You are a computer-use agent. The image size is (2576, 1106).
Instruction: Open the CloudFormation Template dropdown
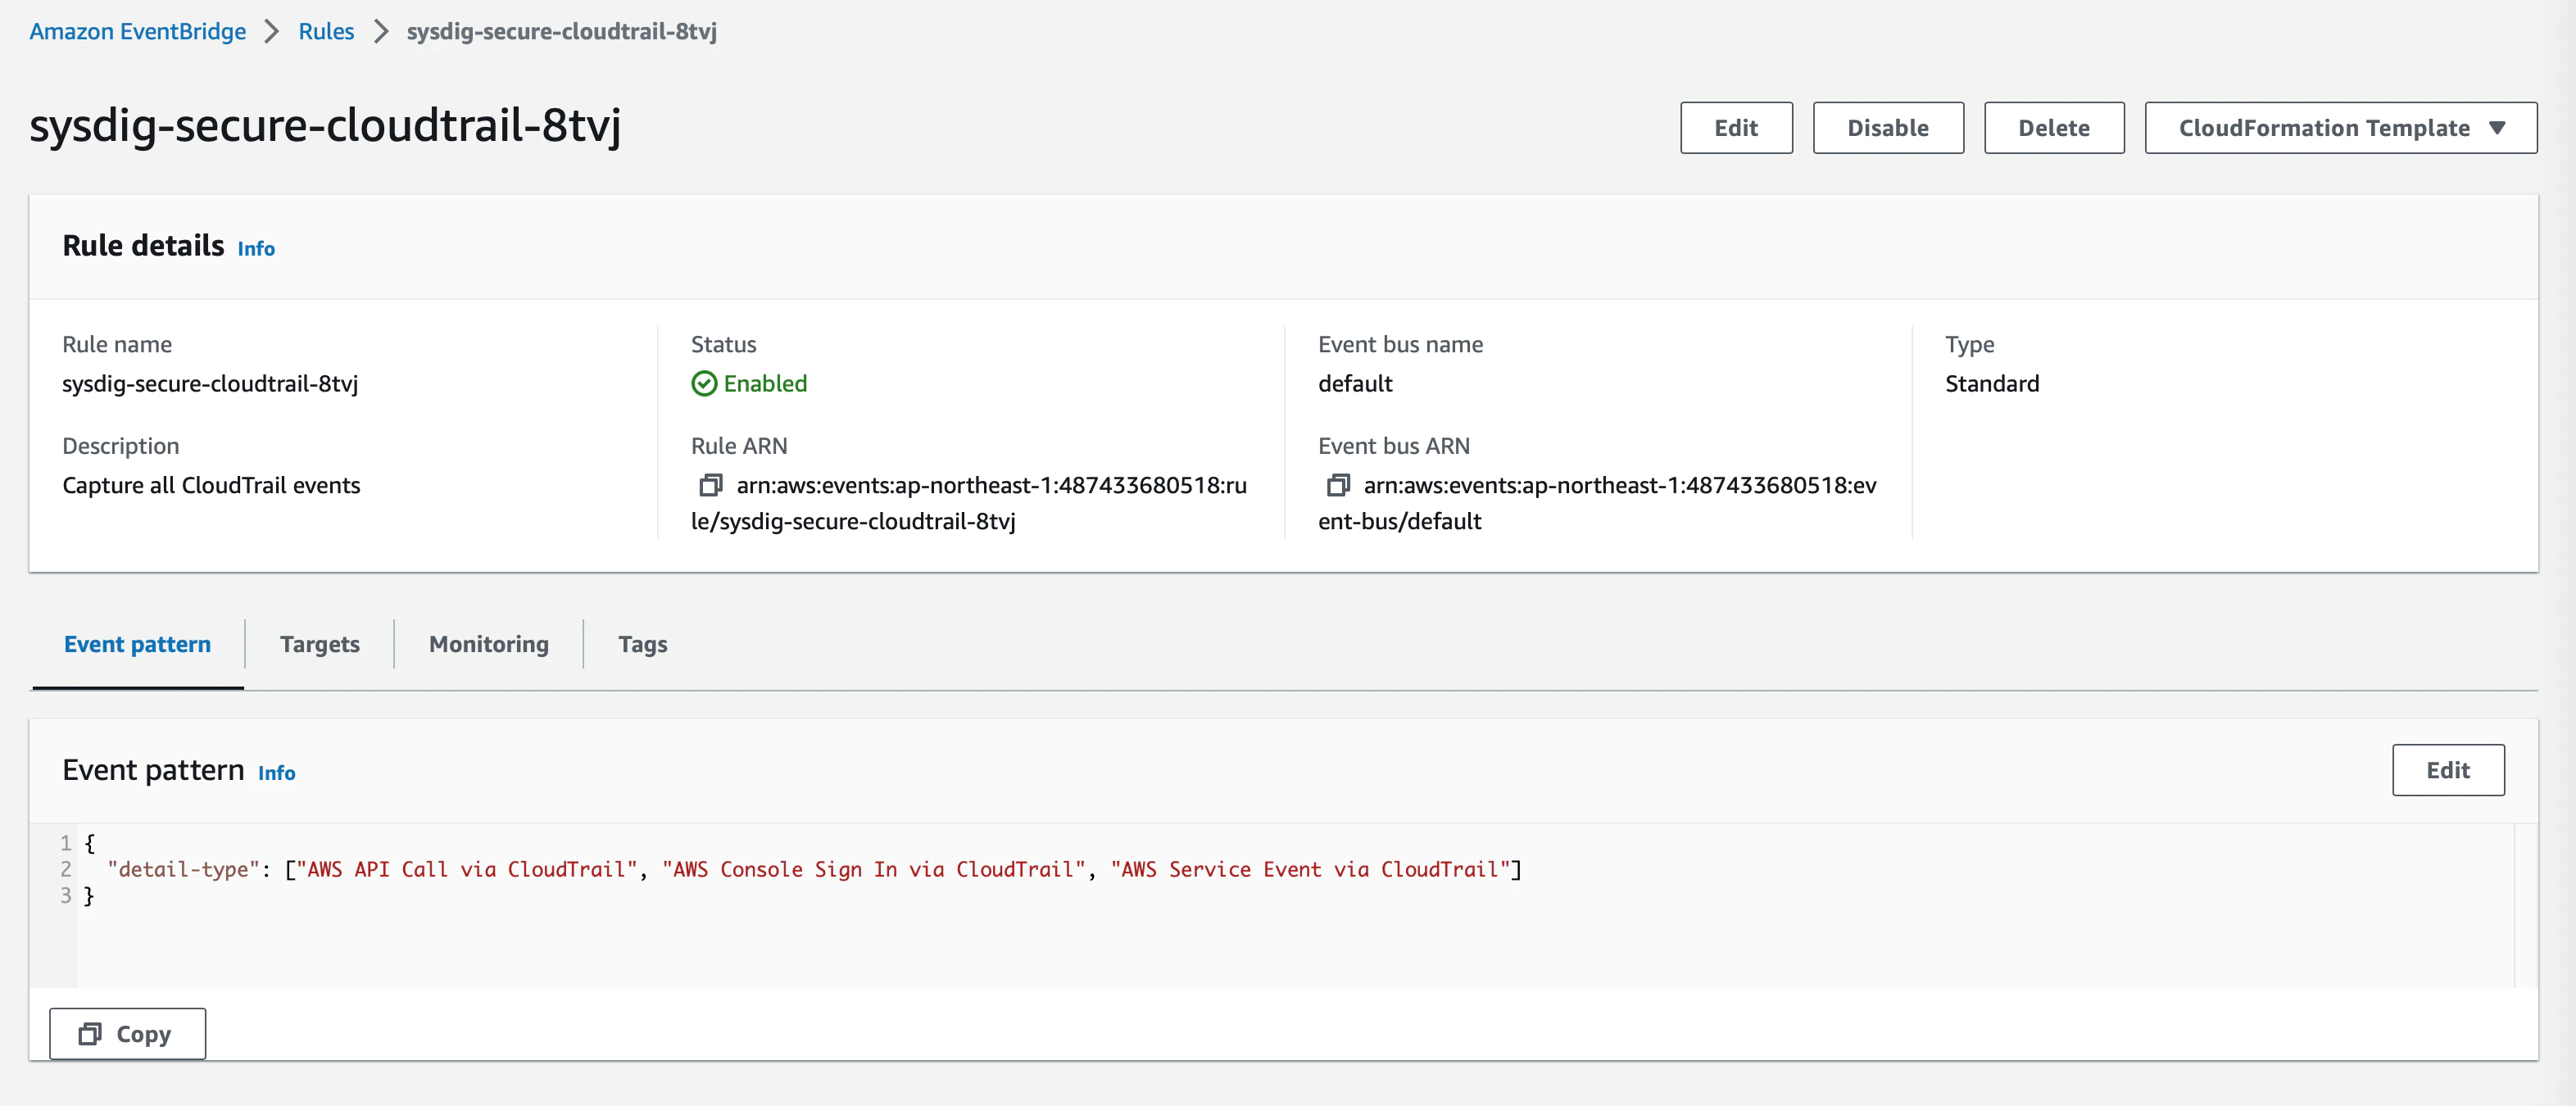(2340, 128)
